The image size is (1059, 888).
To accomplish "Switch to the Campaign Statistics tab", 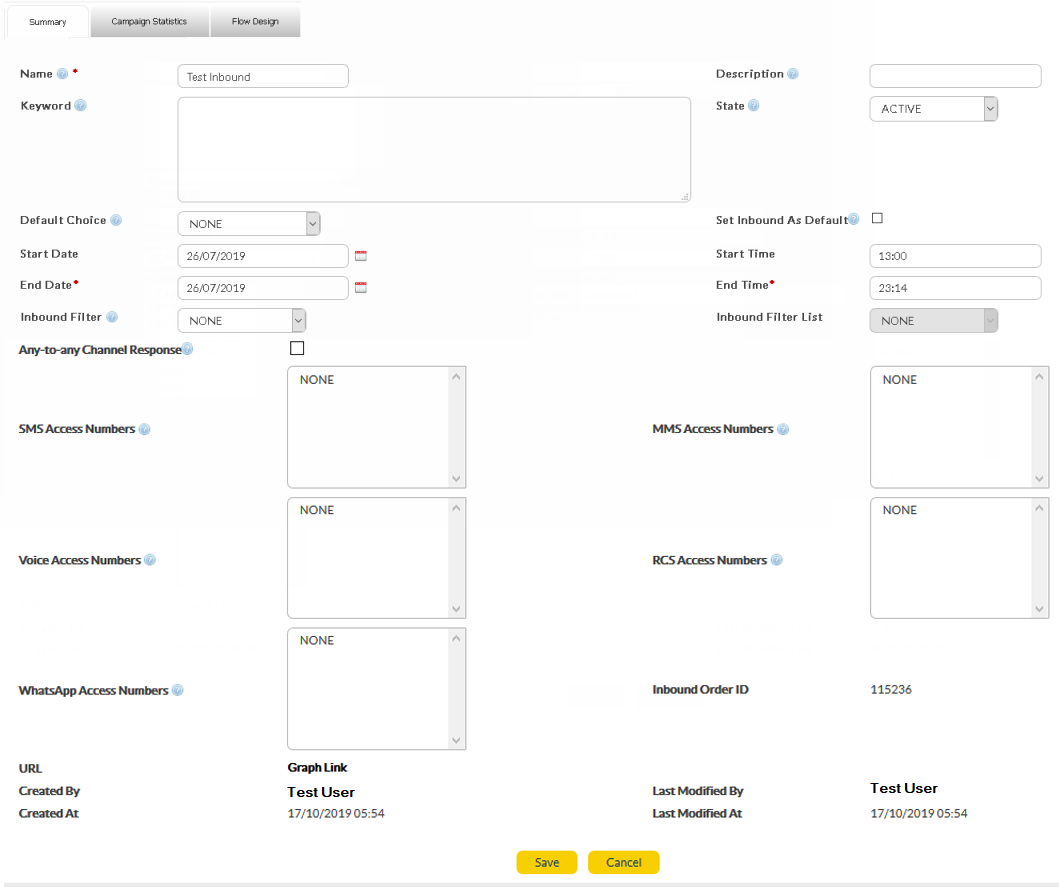I will point(149,22).
